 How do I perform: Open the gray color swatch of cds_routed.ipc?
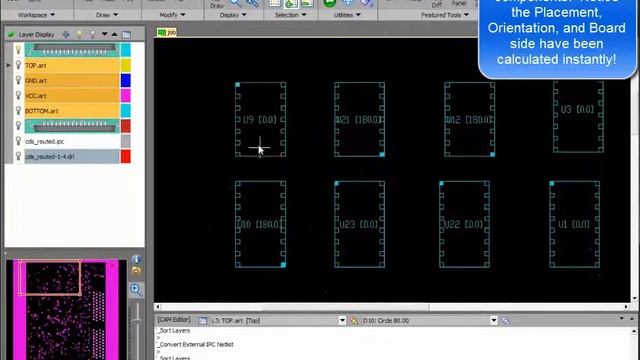(x=126, y=141)
